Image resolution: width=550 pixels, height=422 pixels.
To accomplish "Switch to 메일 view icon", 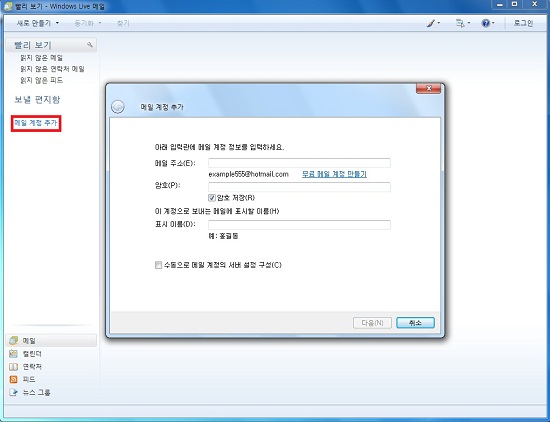I will tap(13, 341).
